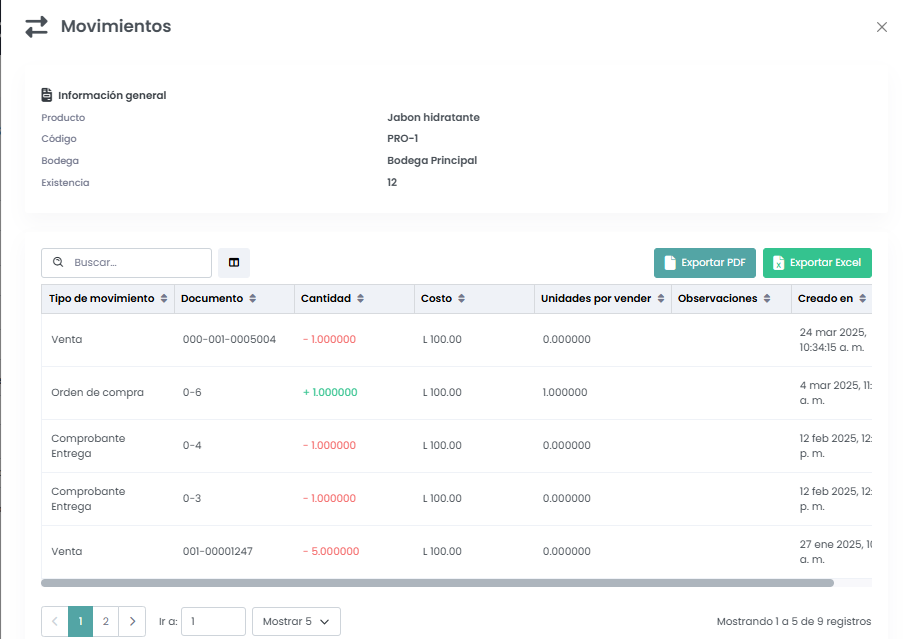The image size is (912, 639).
Task: Go to page 2 of results
Action: click(x=106, y=622)
